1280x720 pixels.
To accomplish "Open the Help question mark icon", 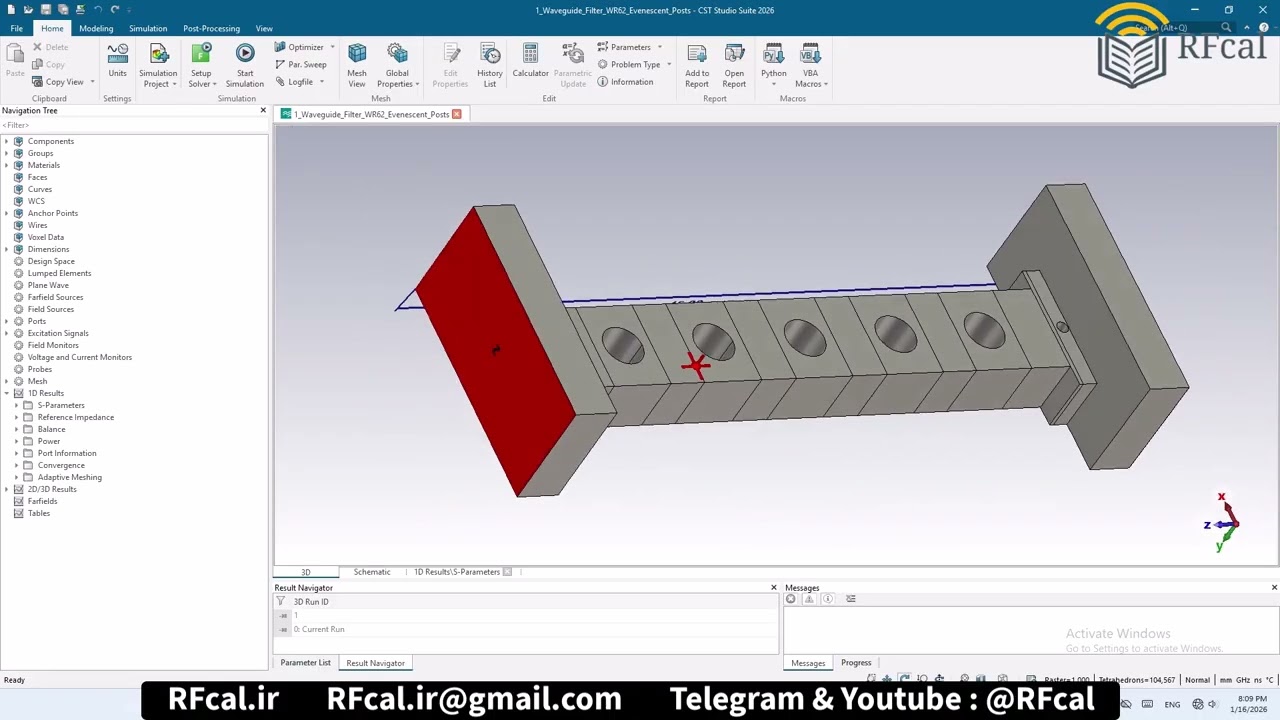I will click(x=1264, y=28).
